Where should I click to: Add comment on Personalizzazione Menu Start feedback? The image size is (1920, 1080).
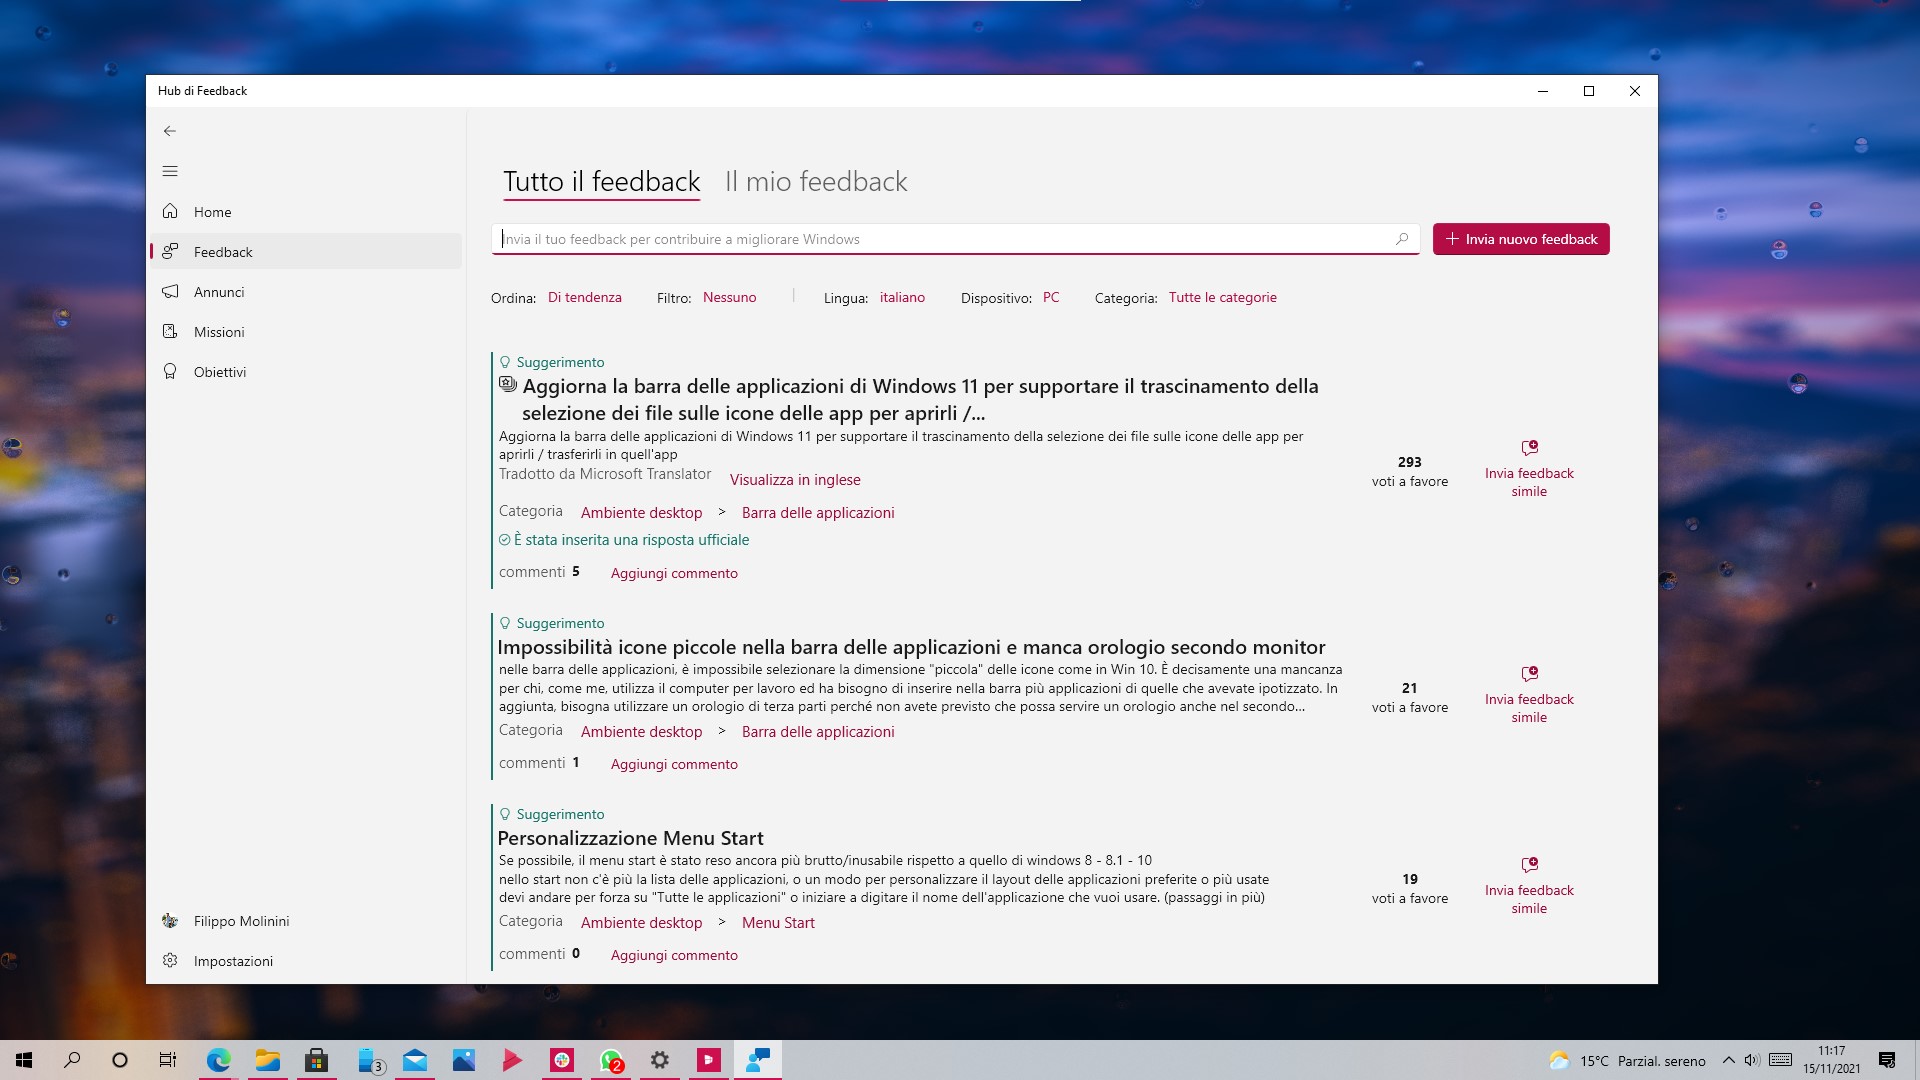tap(674, 955)
